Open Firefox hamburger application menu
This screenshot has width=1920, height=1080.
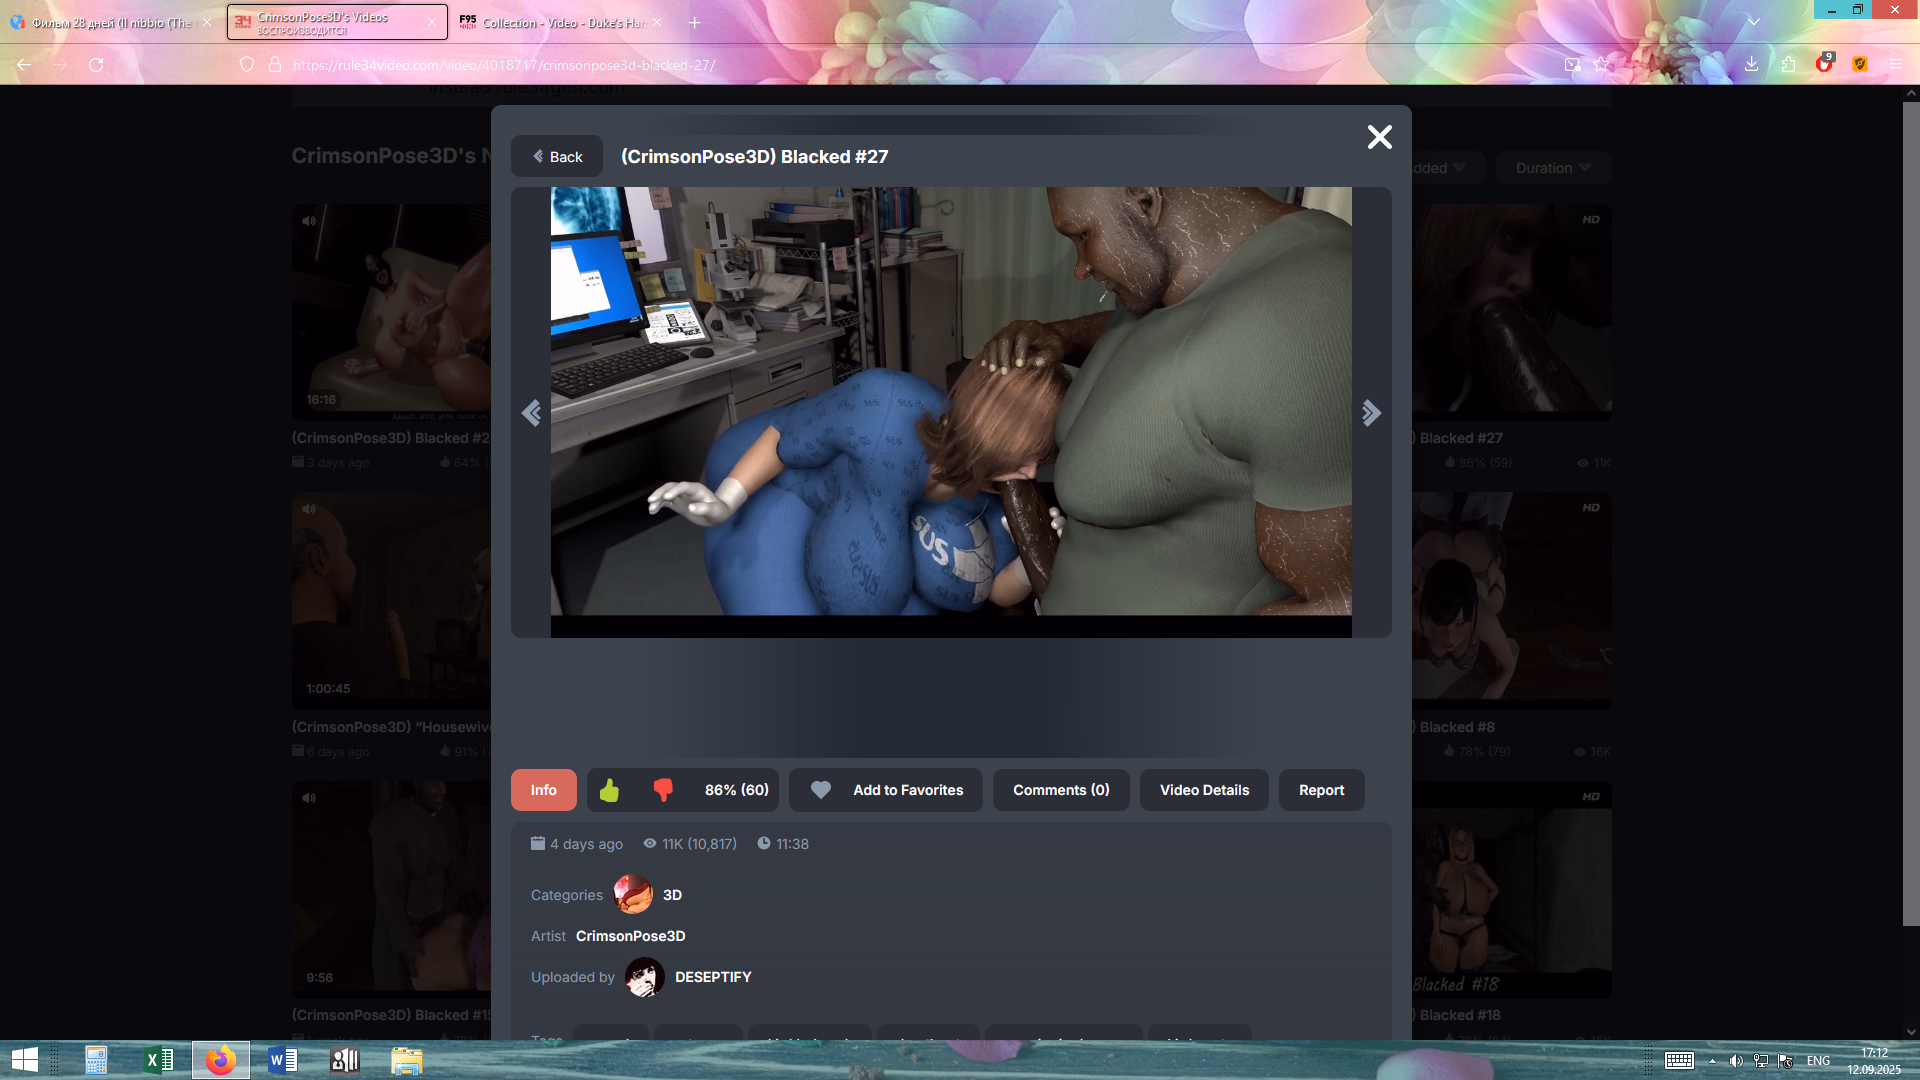pos(1895,65)
